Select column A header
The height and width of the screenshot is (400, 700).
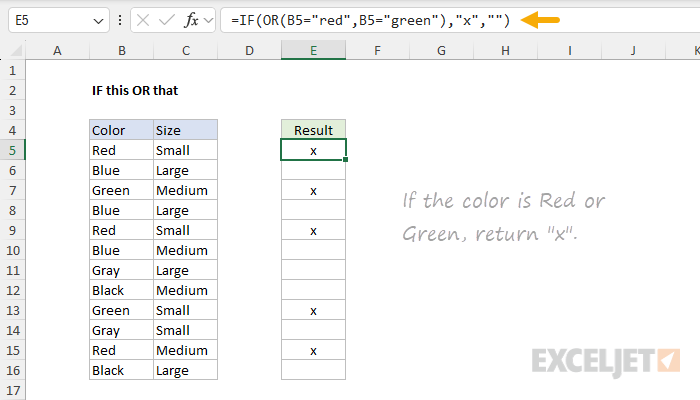click(x=57, y=50)
